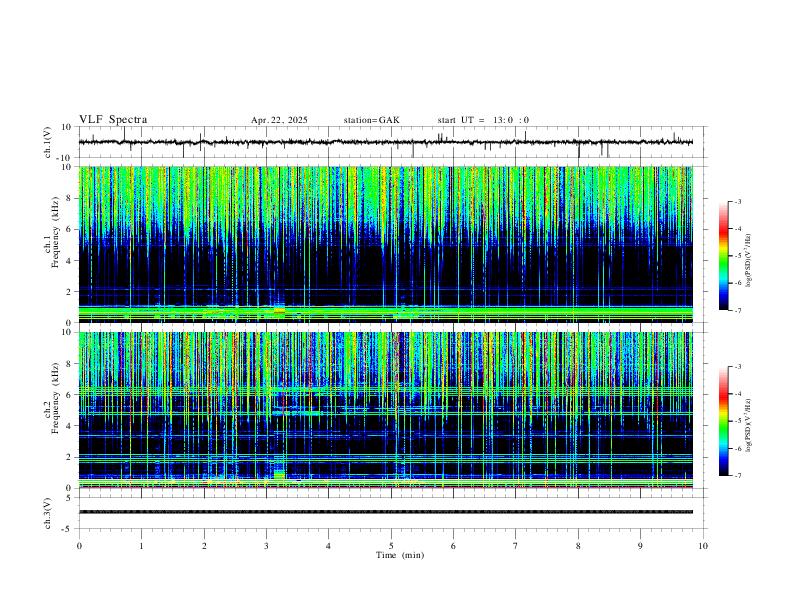Click the "8" kHz tick on ch.1 spectrogram

click(69, 198)
